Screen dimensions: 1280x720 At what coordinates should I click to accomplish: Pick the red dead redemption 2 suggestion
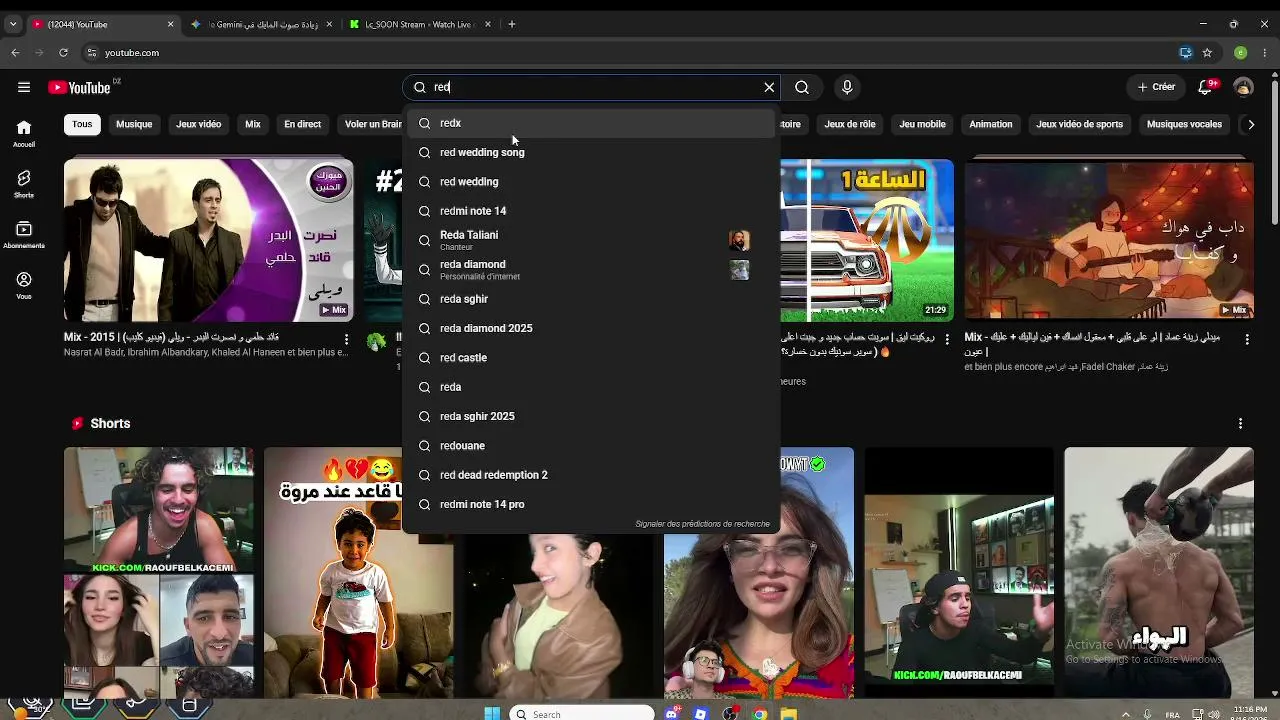[591, 475]
